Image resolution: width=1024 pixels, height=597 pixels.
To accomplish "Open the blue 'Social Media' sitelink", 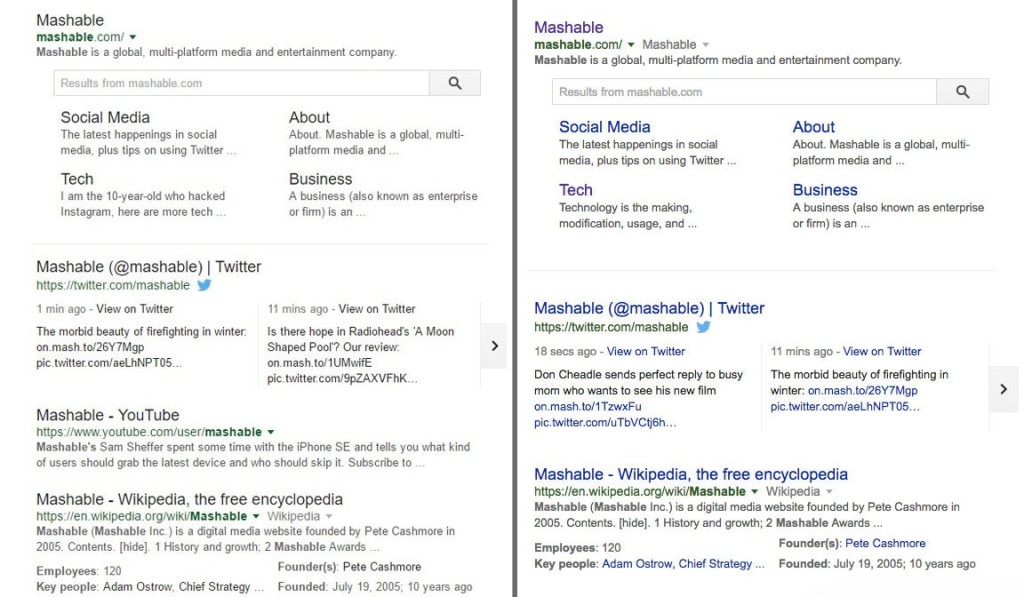I will (604, 127).
